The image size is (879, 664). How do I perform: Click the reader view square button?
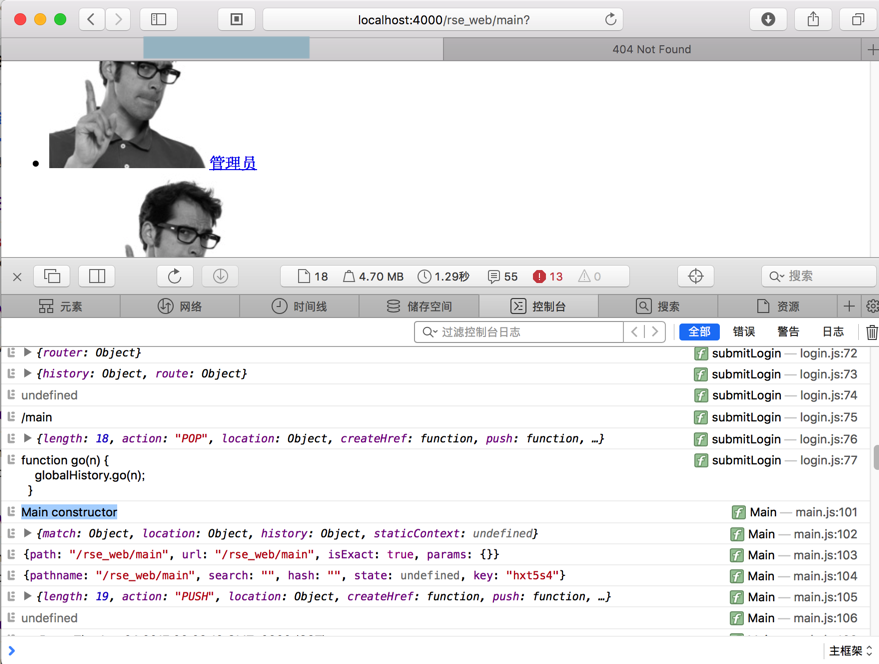(237, 20)
